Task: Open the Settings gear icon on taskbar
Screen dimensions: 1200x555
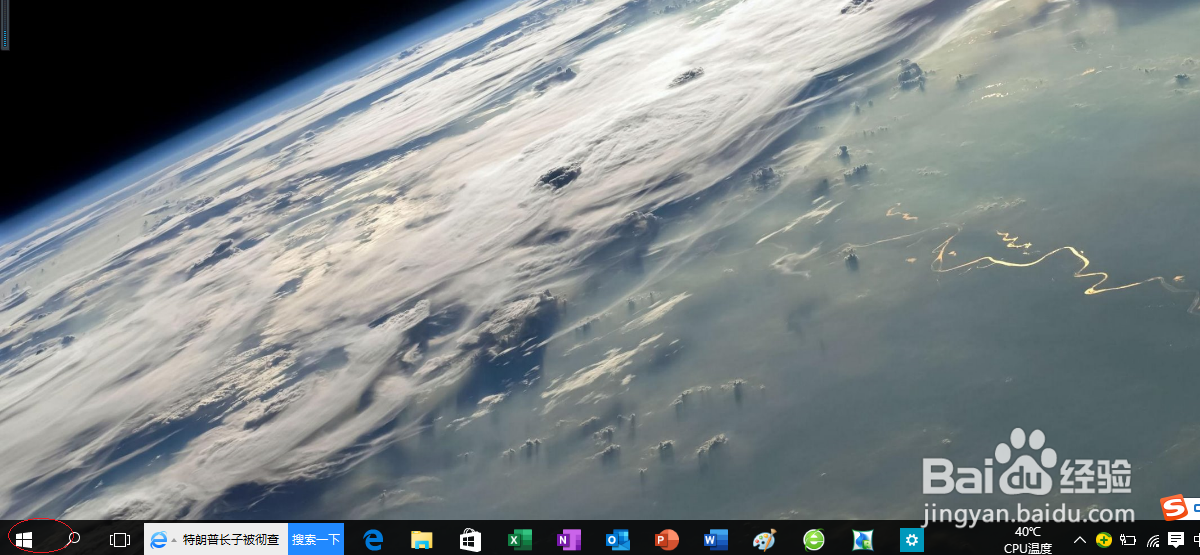Action: coord(911,540)
